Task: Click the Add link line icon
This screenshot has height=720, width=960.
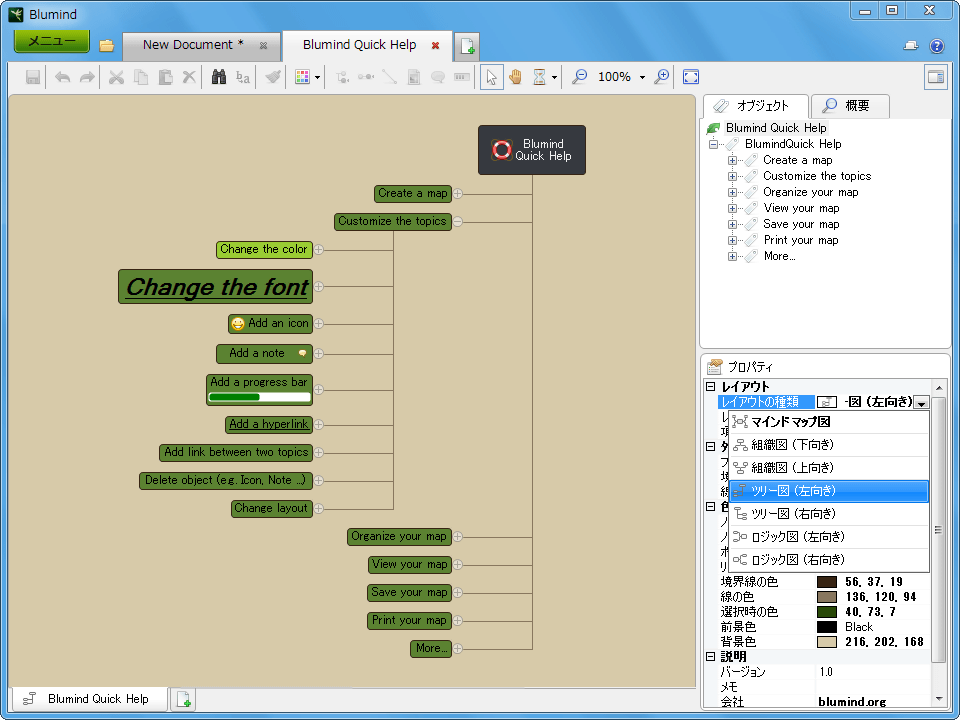Action: pos(390,77)
